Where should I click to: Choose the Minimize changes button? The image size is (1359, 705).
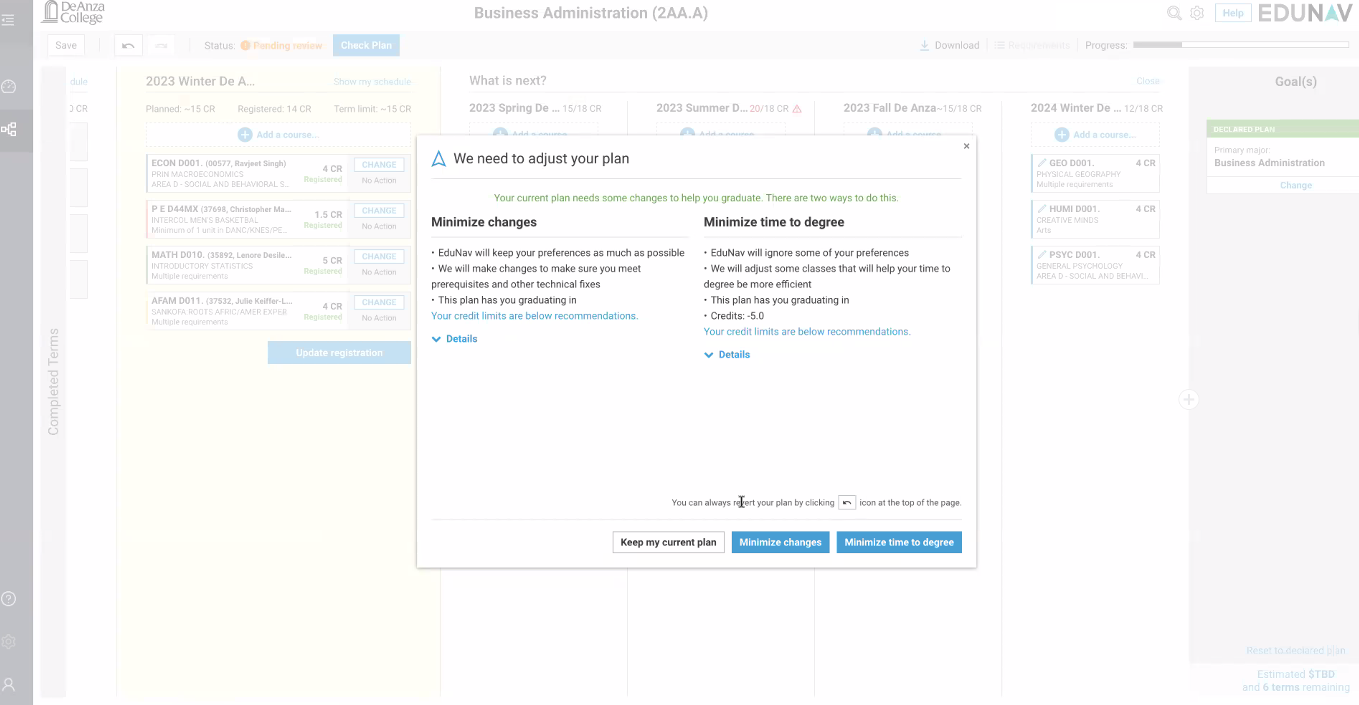[780, 542]
